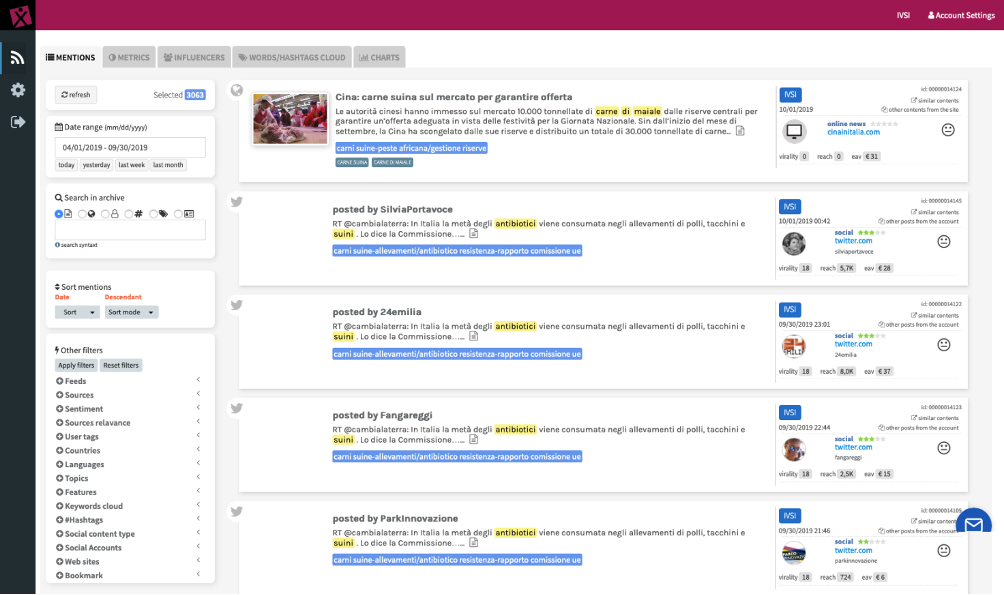The image size is (1004, 595).
Task: Open the Sort mode dropdown
Action: pyautogui.click(x=131, y=312)
